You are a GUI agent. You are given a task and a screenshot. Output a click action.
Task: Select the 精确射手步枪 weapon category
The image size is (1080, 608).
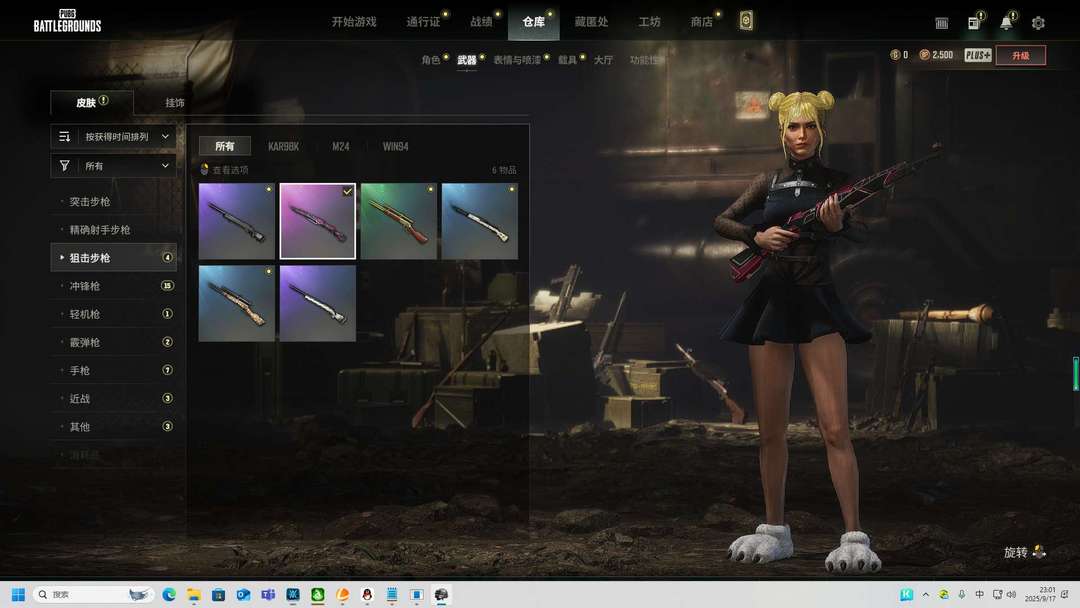point(114,229)
